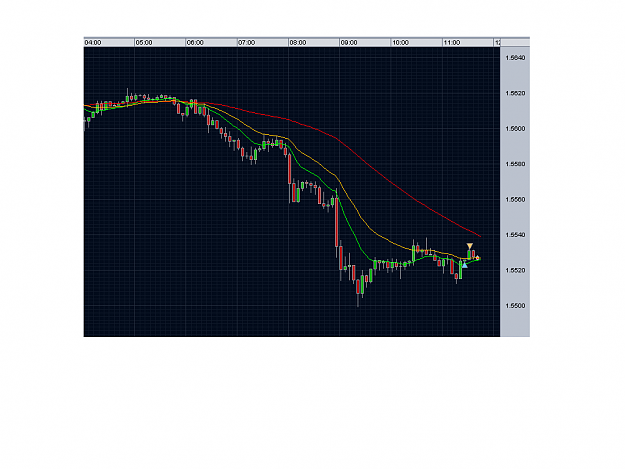Click the 1.5560 price axis label
625x469 pixels.
(515, 200)
